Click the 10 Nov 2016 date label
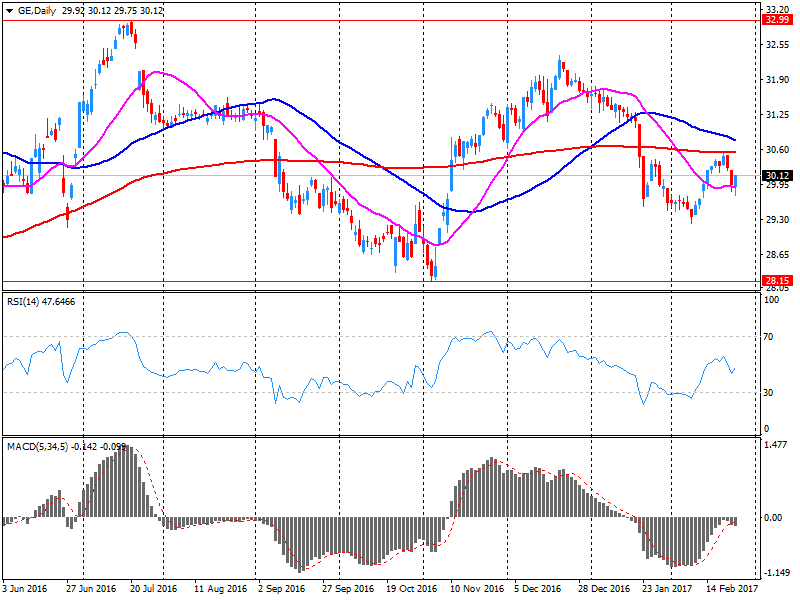 [475, 590]
